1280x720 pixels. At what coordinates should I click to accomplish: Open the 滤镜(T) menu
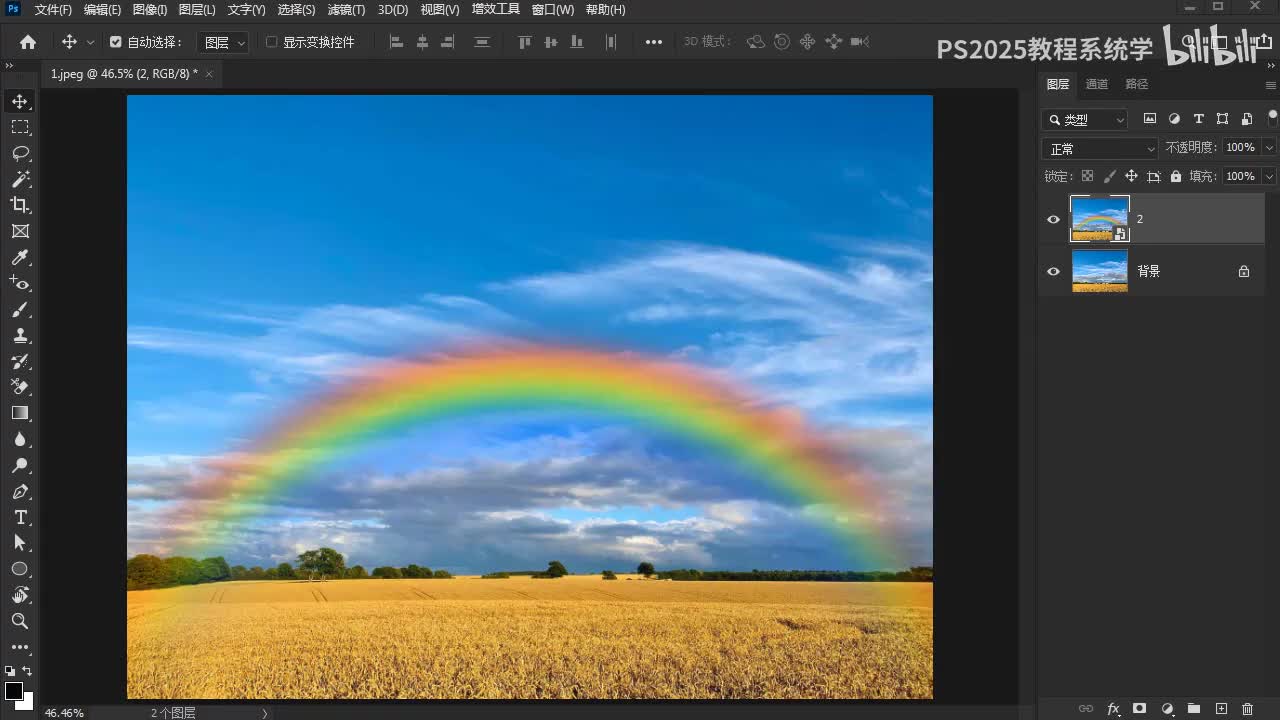tap(346, 10)
